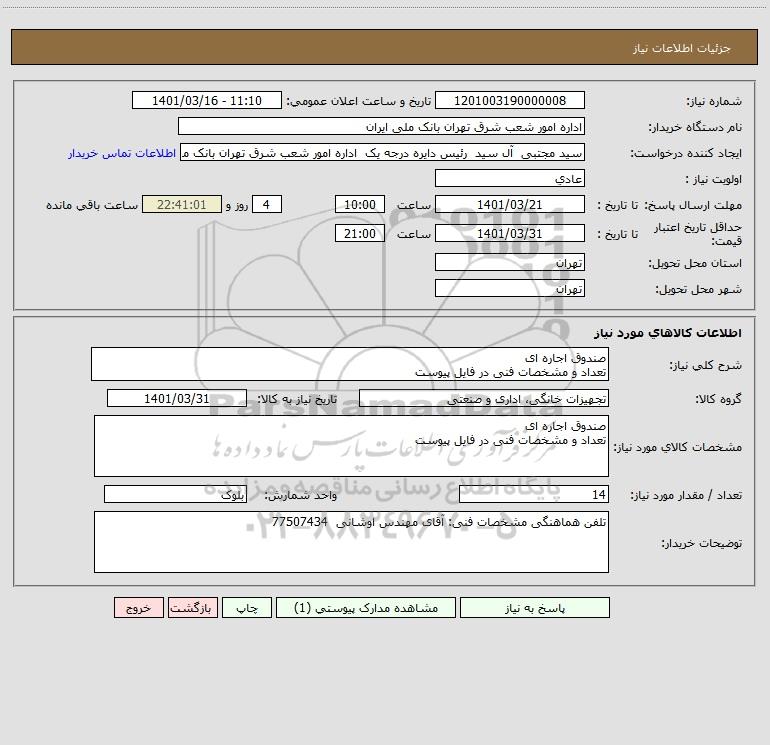The image size is (770, 745).
Task: Click the priority field showing 'عادي'
Action: pyautogui.click(x=510, y=178)
